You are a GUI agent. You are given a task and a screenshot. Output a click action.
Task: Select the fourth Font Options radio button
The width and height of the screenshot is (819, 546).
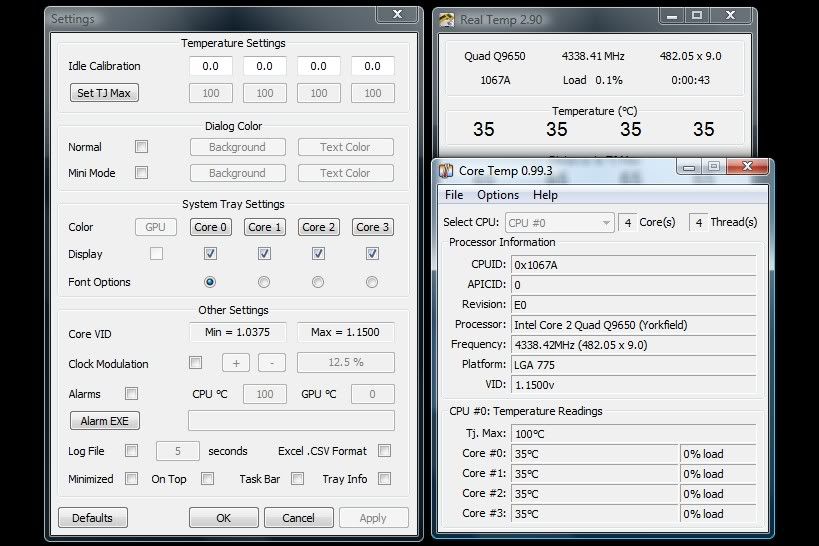372,282
